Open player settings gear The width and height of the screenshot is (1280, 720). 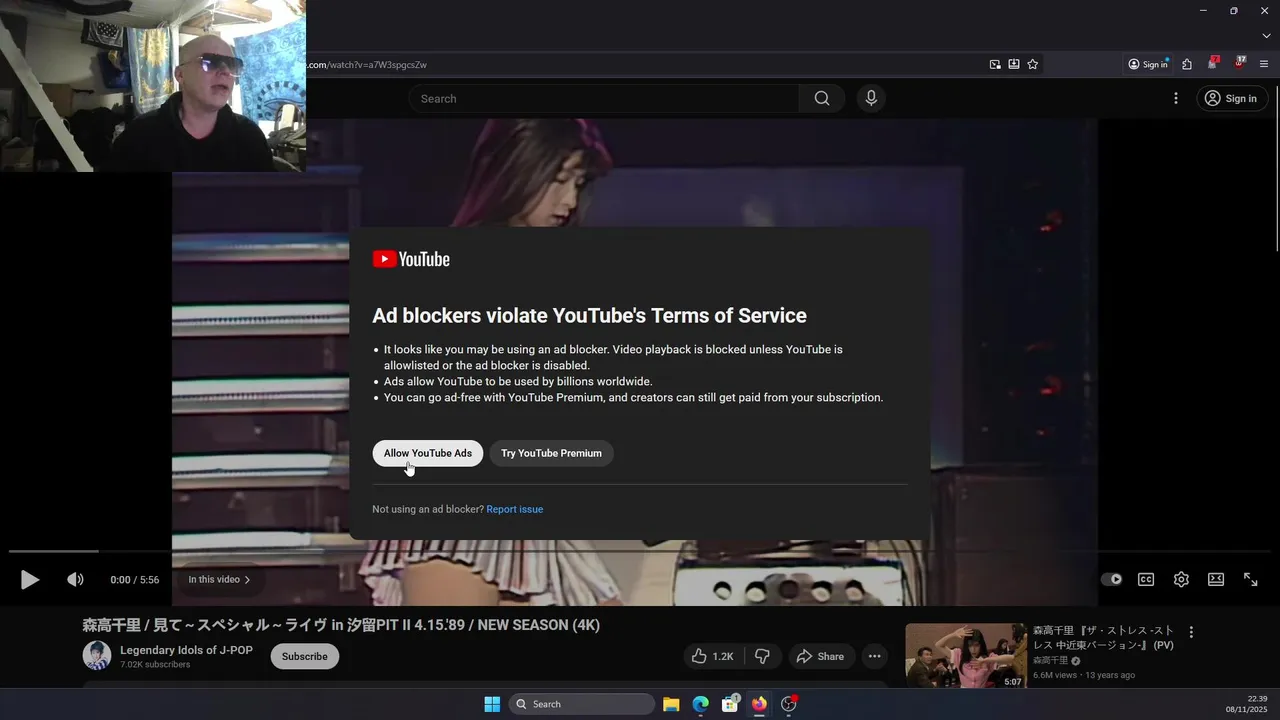point(1181,579)
